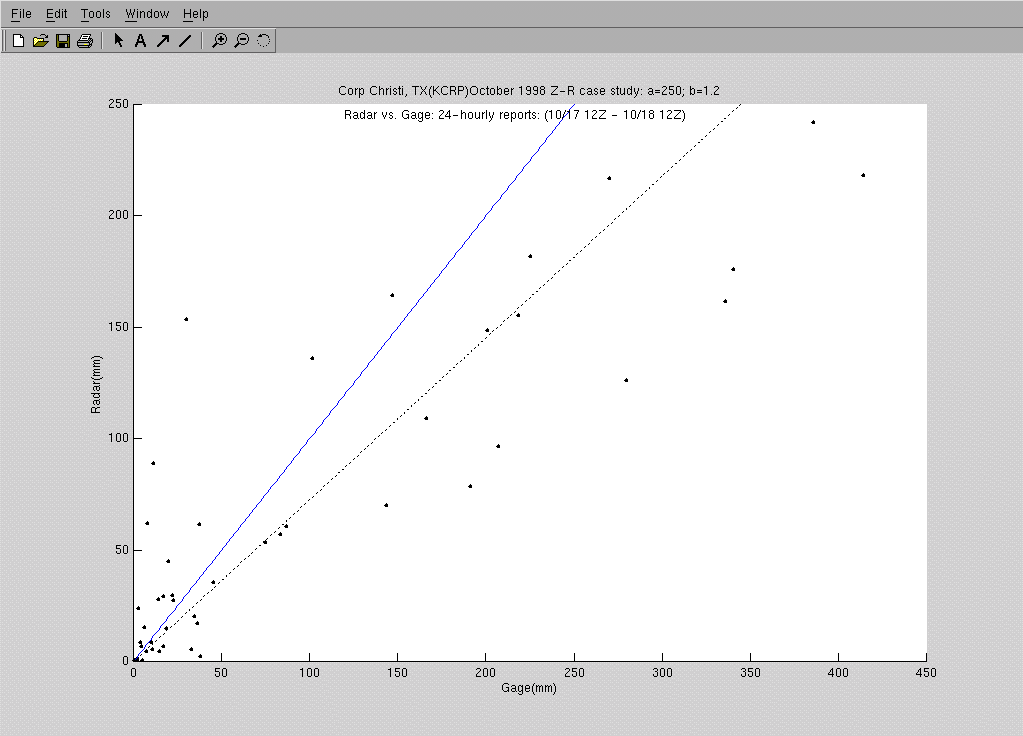Click the 'Gage(mm)' x-axis label

529,688
